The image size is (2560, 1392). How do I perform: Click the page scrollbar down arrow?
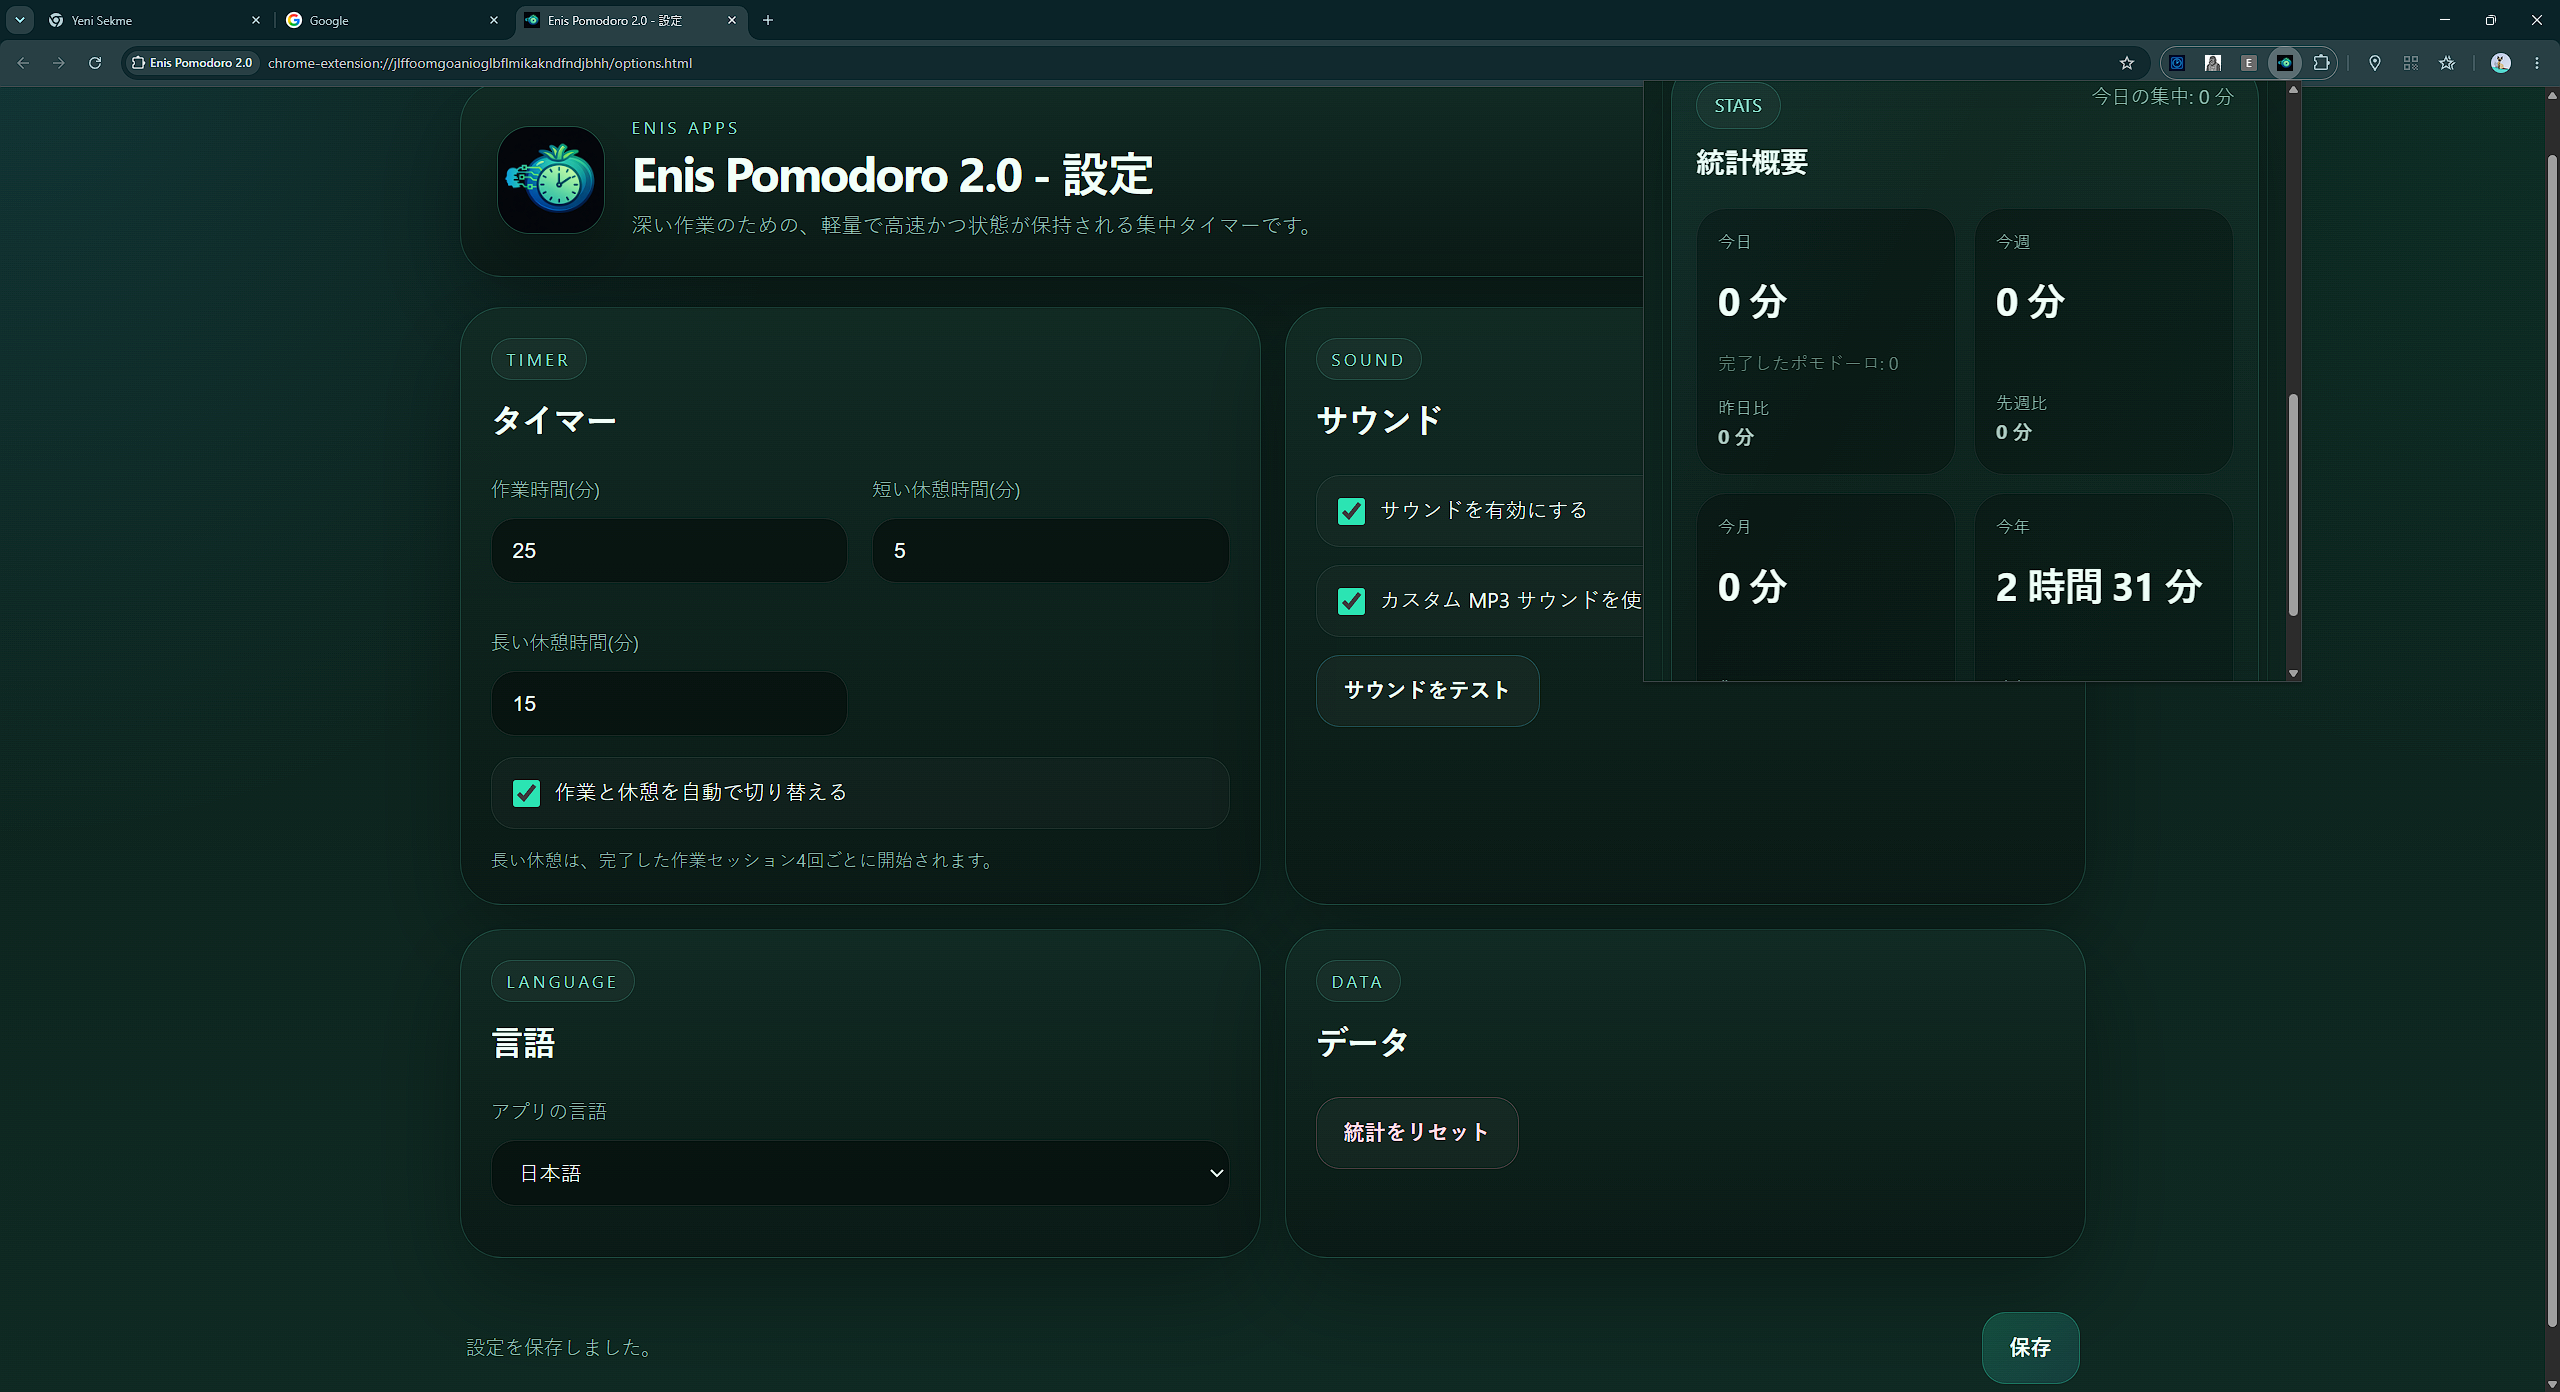(x=2551, y=1384)
